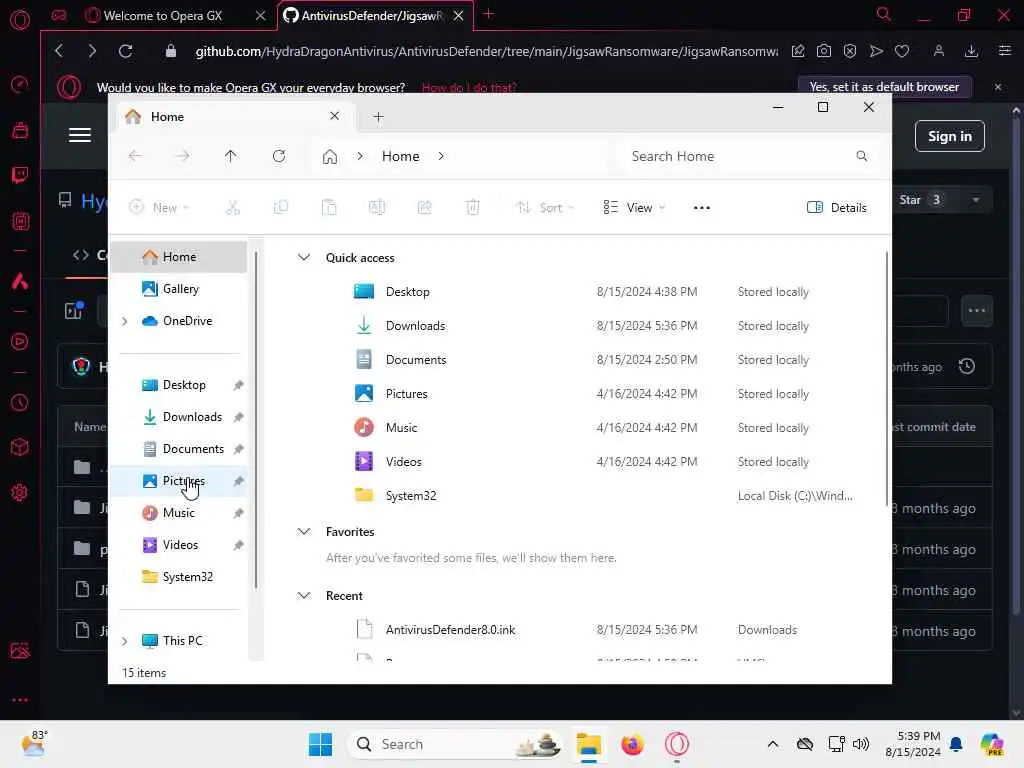1024x768 pixels.
Task: Open Opera GX sidebar settings gear
Action: pyautogui.click(x=20, y=492)
